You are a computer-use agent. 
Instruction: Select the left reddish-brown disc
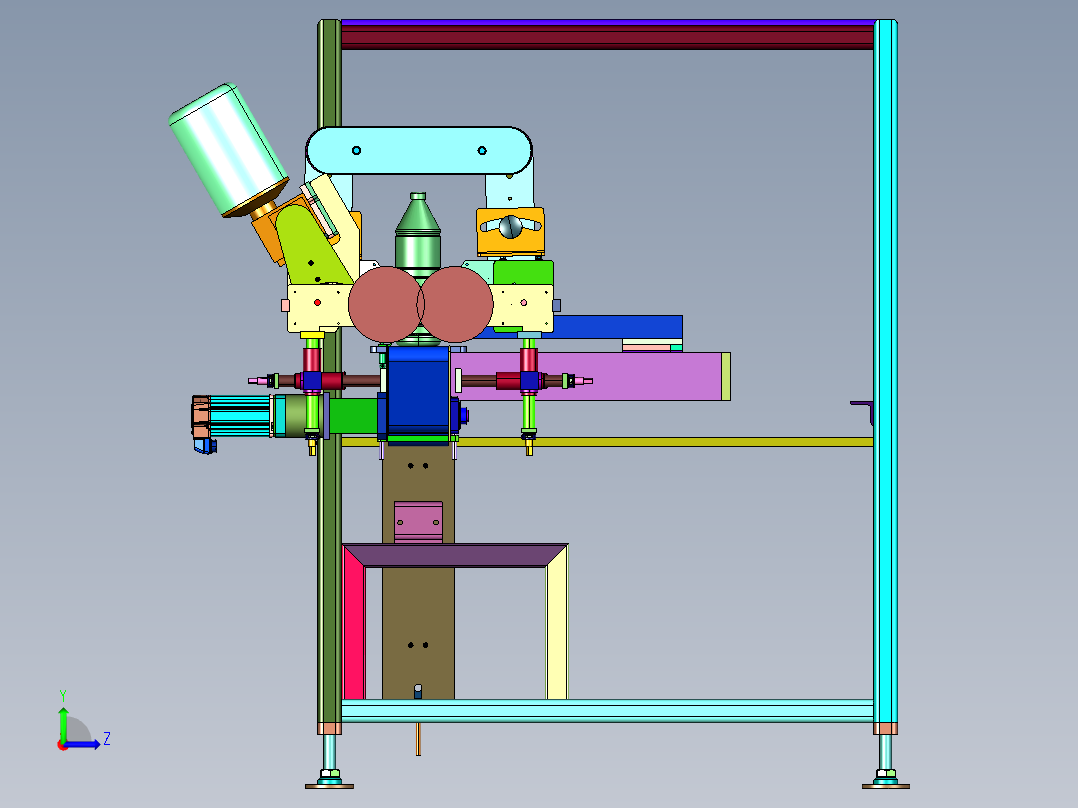tap(384, 305)
